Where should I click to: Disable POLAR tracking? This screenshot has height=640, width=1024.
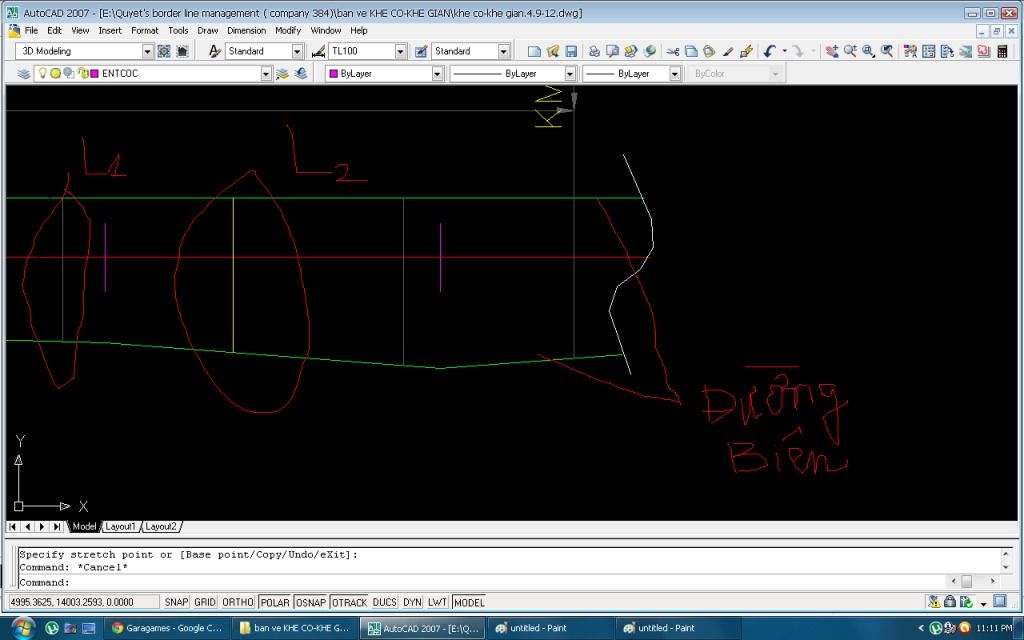pos(275,602)
